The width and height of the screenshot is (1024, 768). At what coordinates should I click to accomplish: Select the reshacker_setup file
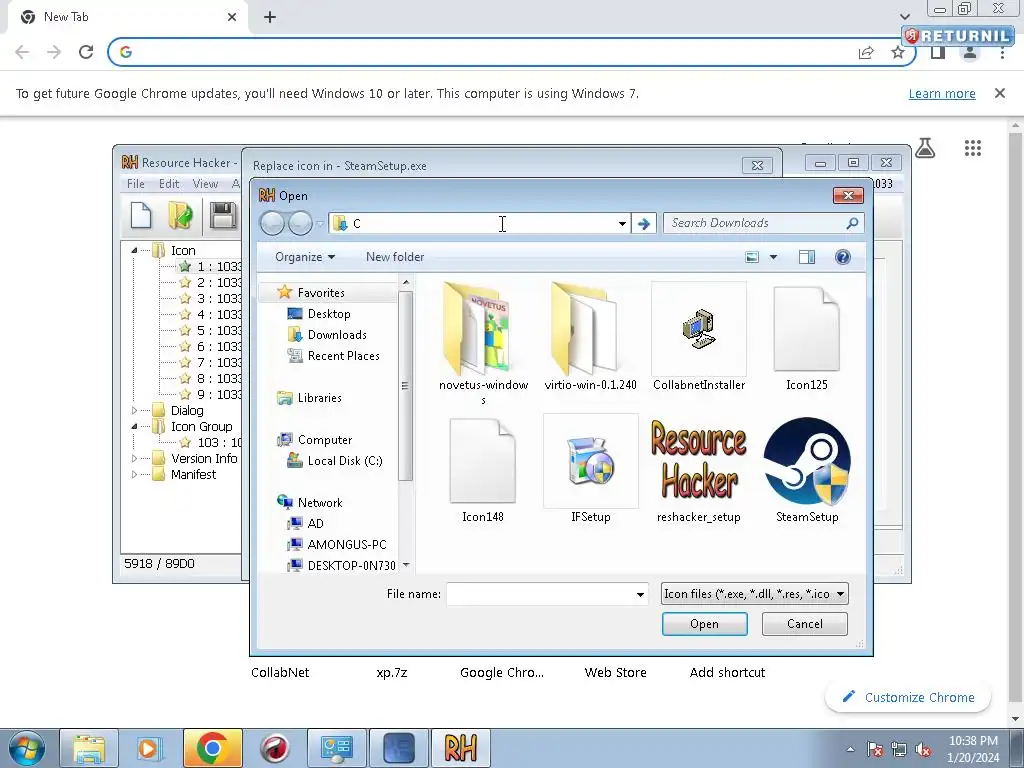tap(699, 470)
